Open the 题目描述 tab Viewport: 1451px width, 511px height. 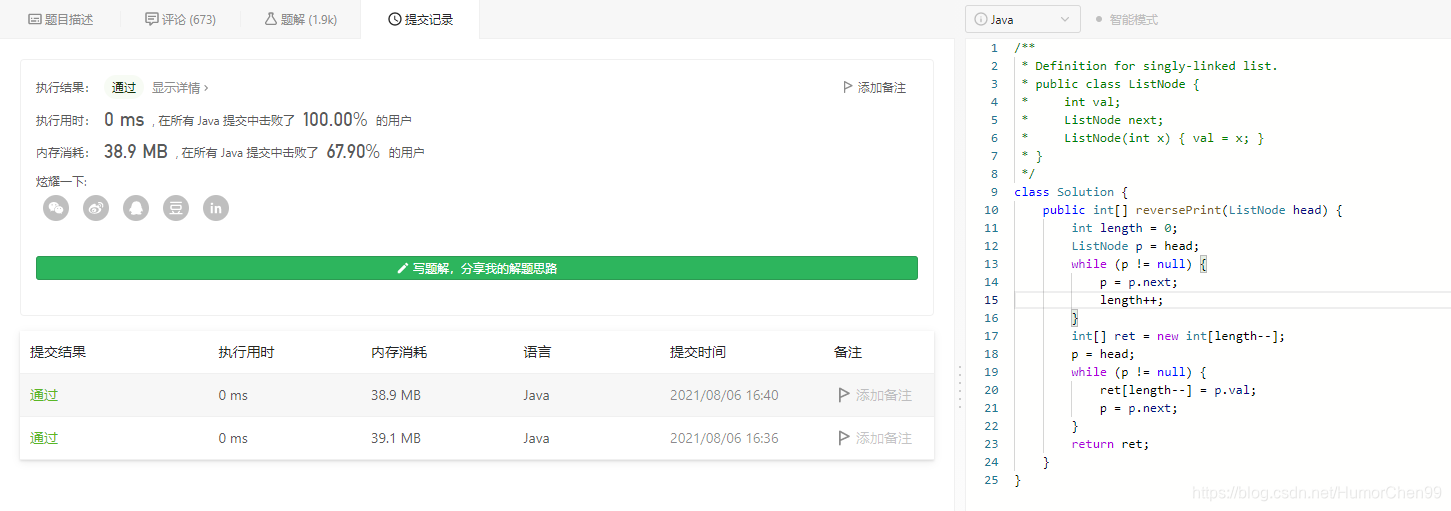coord(60,19)
